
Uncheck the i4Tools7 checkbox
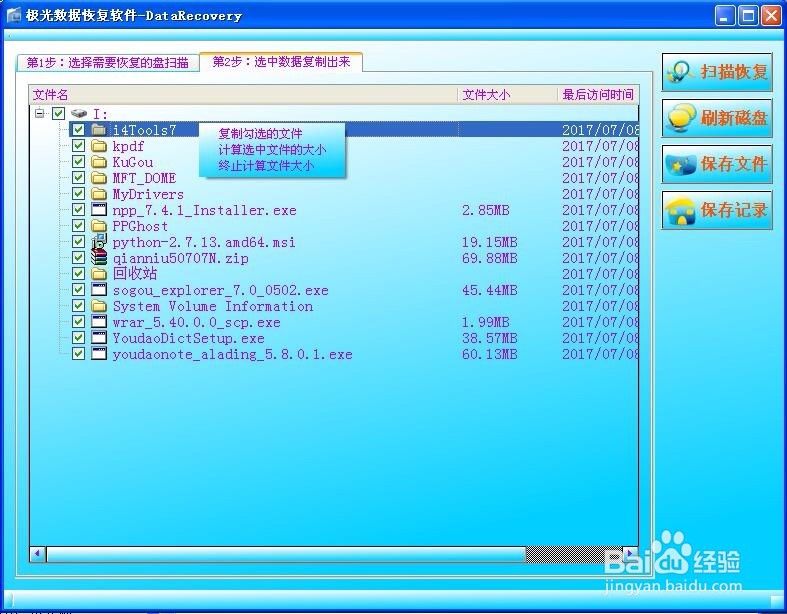click(x=78, y=130)
